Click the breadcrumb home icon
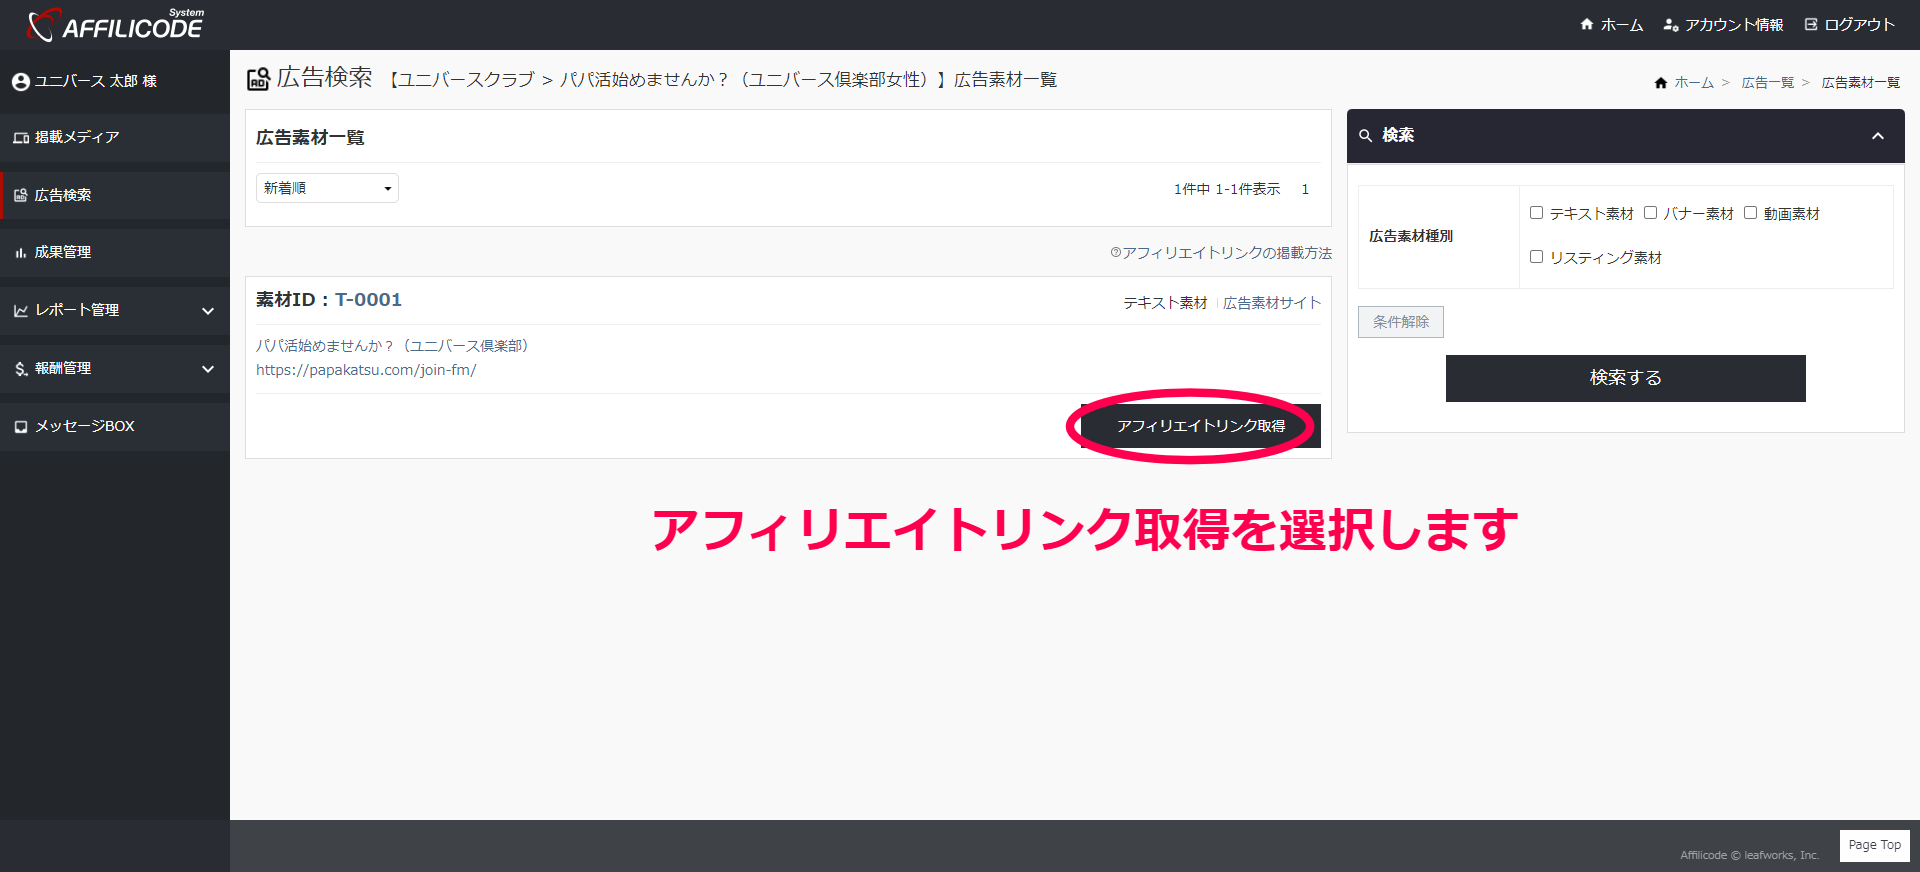1920x872 pixels. pos(1661,83)
